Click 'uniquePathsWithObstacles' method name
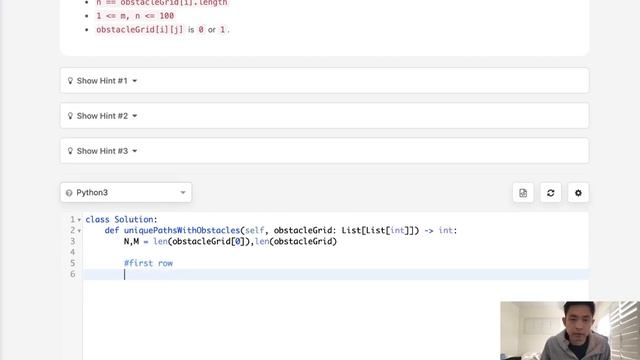This screenshot has height=360, width=640. pyautogui.click(x=182, y=231)
